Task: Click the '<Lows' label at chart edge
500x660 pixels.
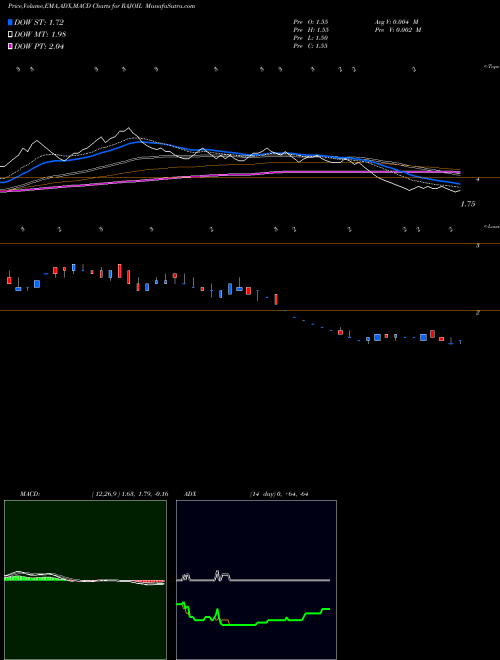Action: click(x=491, y=226)
